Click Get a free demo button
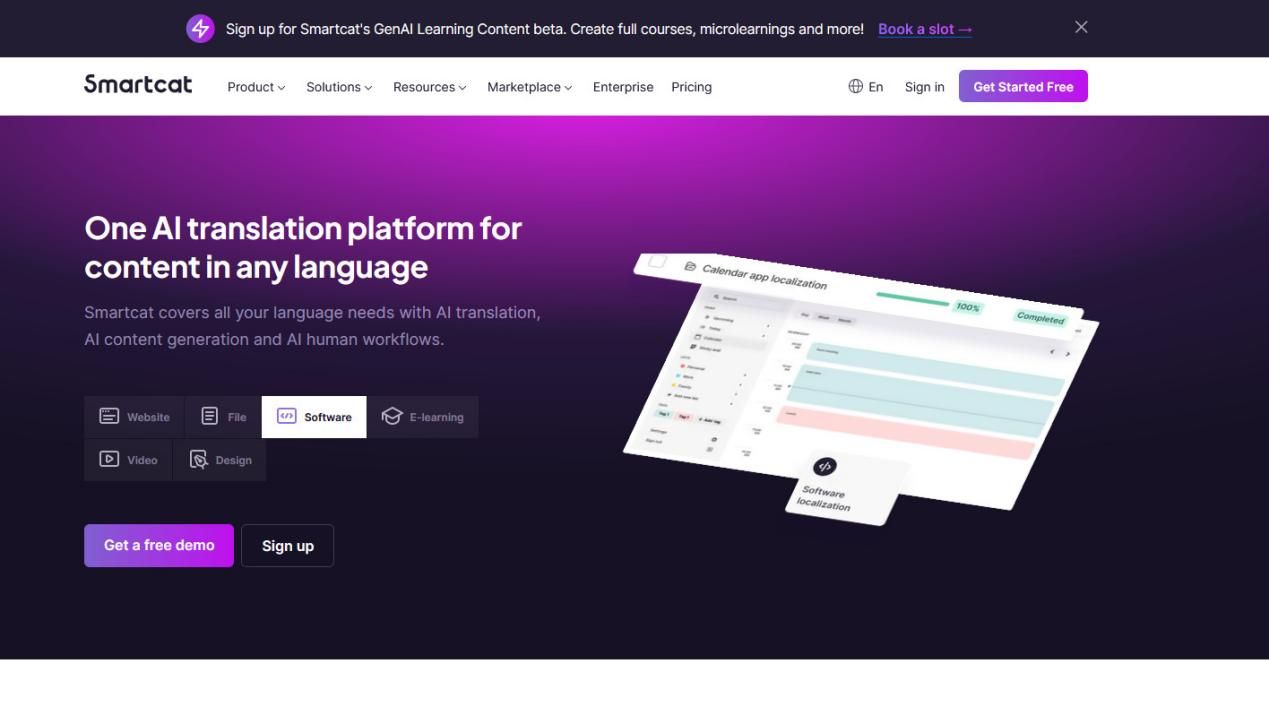1269x715 pixels. (x=159, y=546)
